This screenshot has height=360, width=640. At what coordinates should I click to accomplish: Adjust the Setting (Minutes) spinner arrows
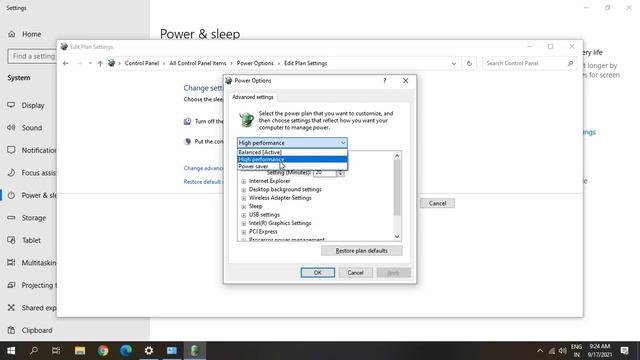coord(340,173)
